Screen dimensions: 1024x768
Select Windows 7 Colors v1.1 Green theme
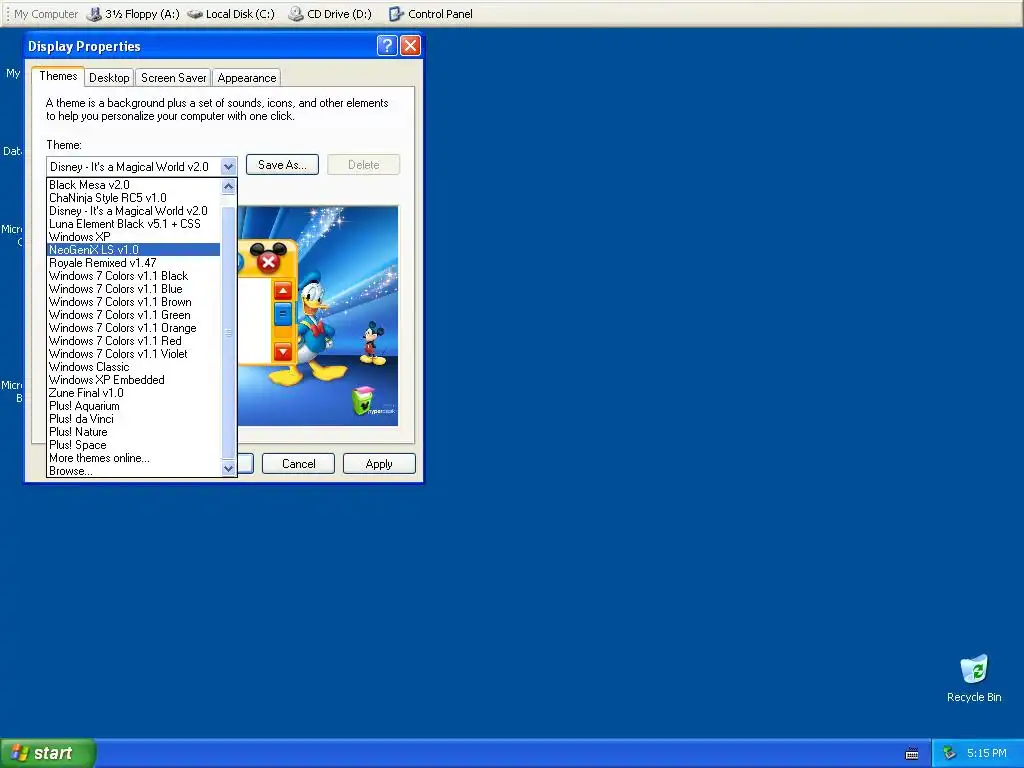[134, 315]
